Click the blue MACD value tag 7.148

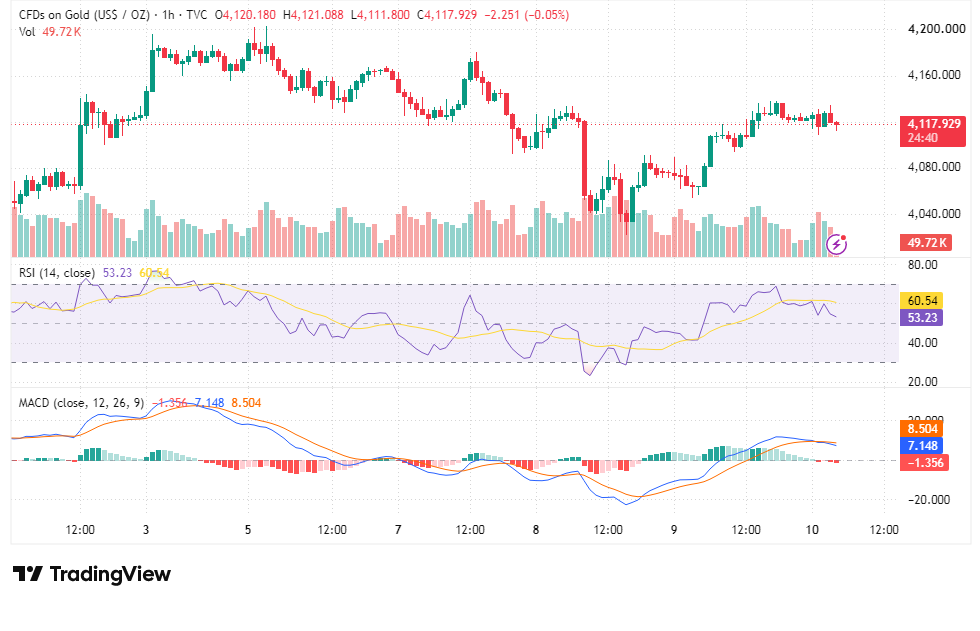[922, 445]
